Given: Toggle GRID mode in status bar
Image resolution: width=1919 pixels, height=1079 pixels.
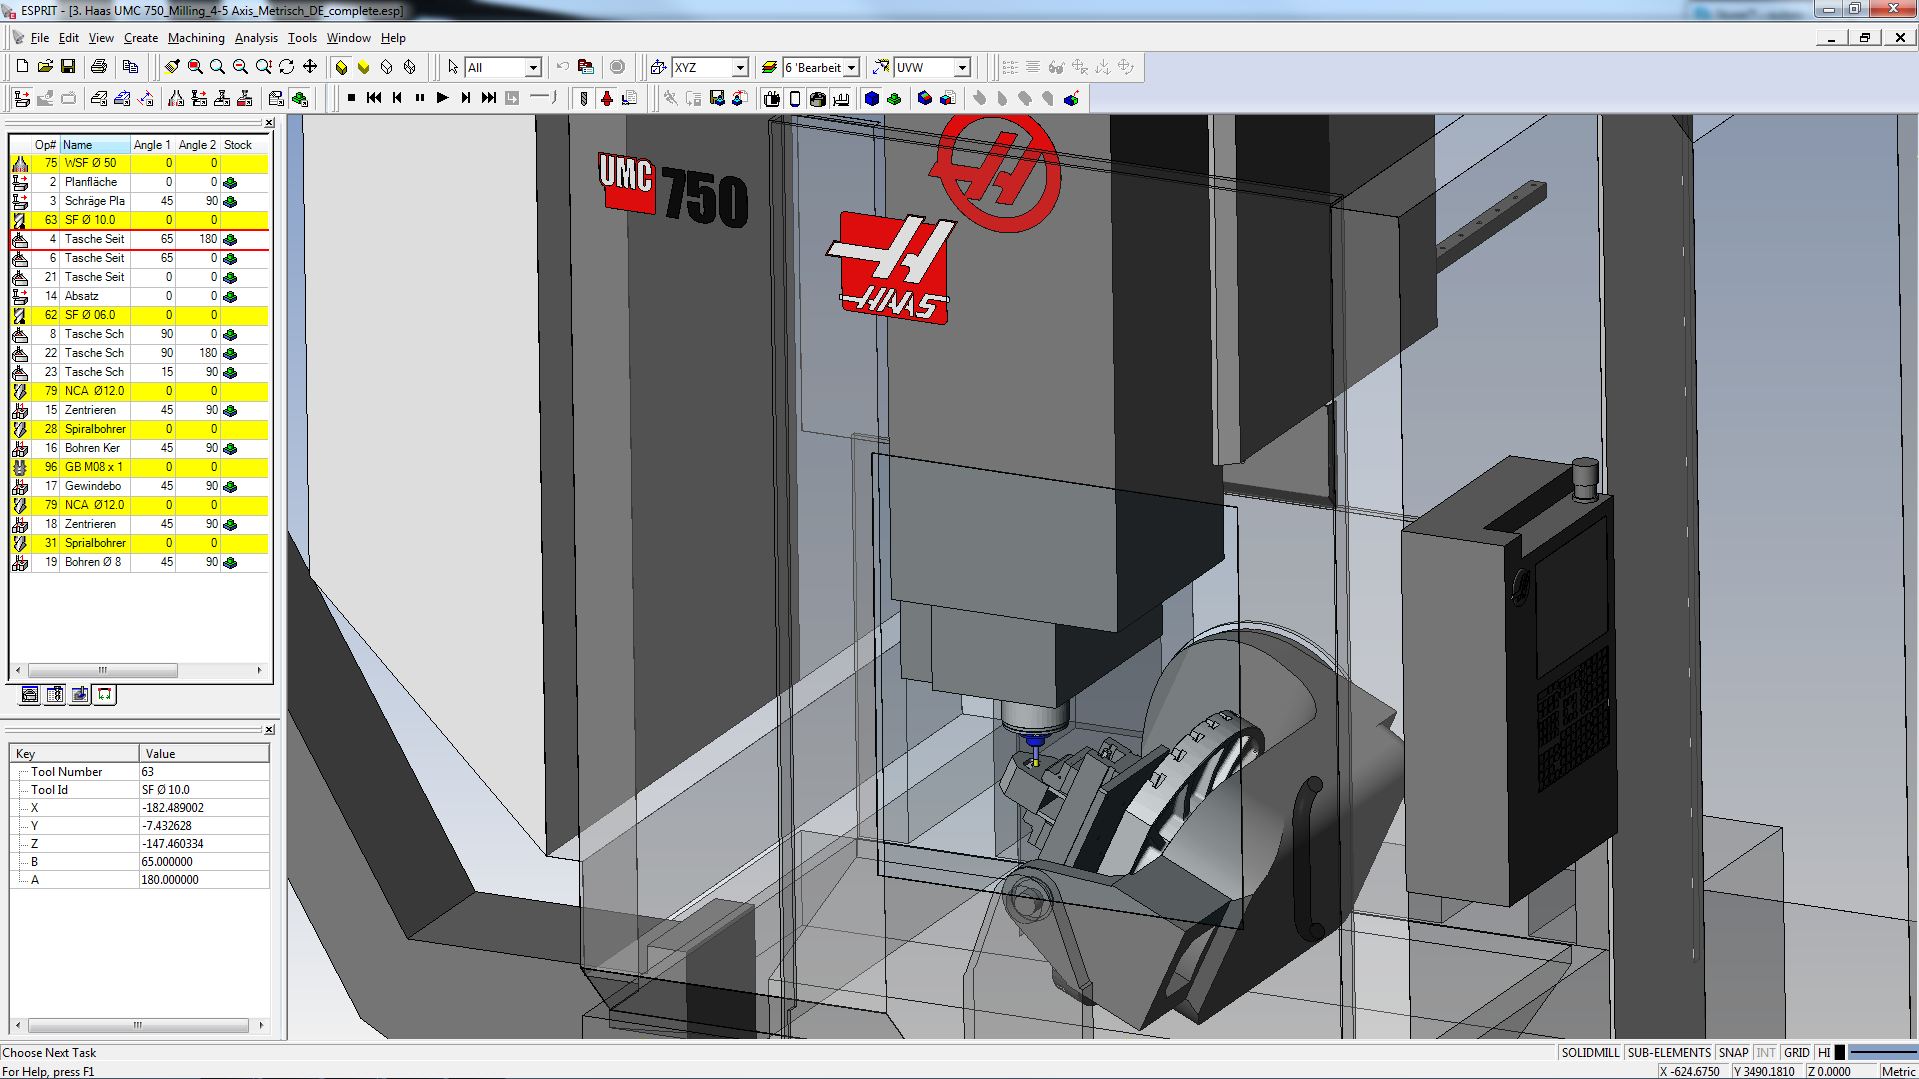Looking at the screenshot, I should coord(1796,1052).
